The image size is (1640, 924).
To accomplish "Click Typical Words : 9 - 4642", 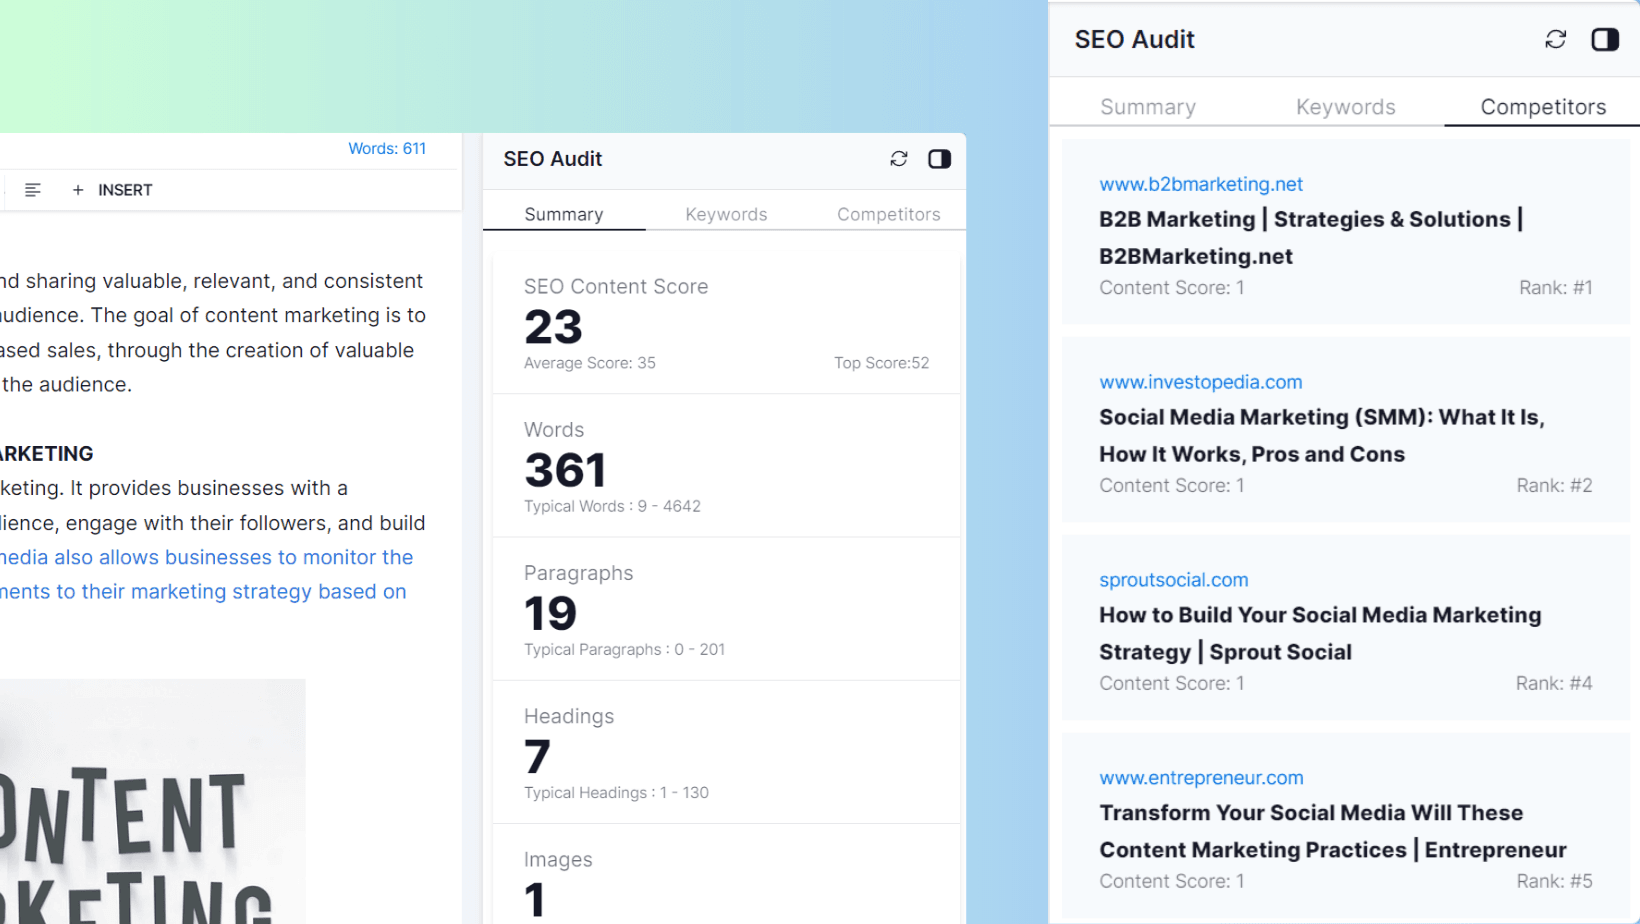I will [x=612, y=506].
